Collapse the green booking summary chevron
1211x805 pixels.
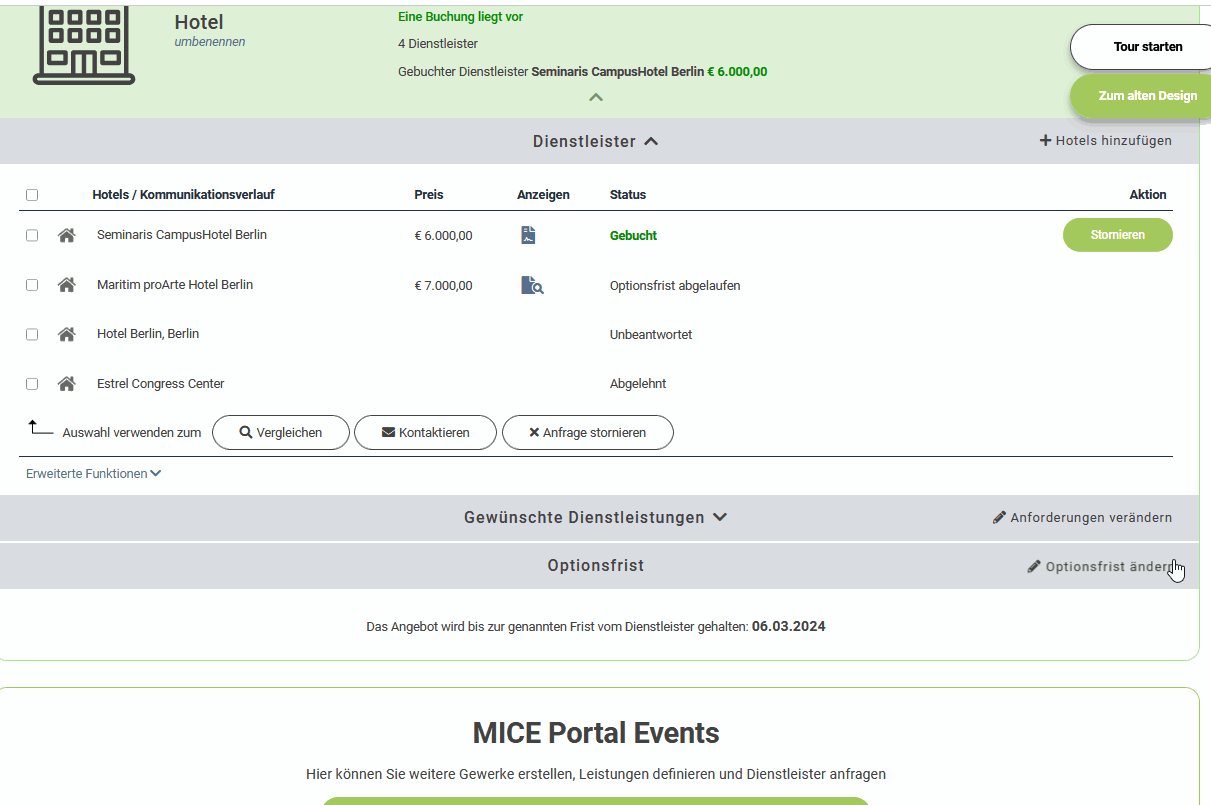pos(596,97)
